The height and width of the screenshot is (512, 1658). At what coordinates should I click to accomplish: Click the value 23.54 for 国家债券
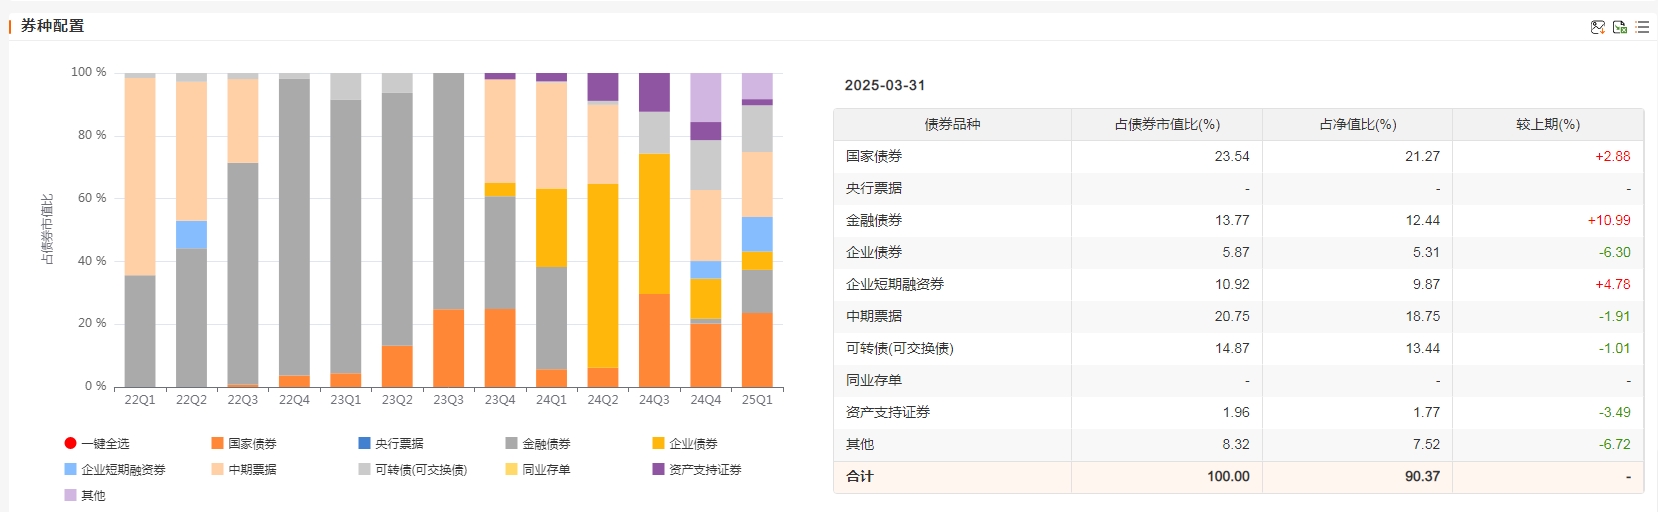tap(1232, 156)
